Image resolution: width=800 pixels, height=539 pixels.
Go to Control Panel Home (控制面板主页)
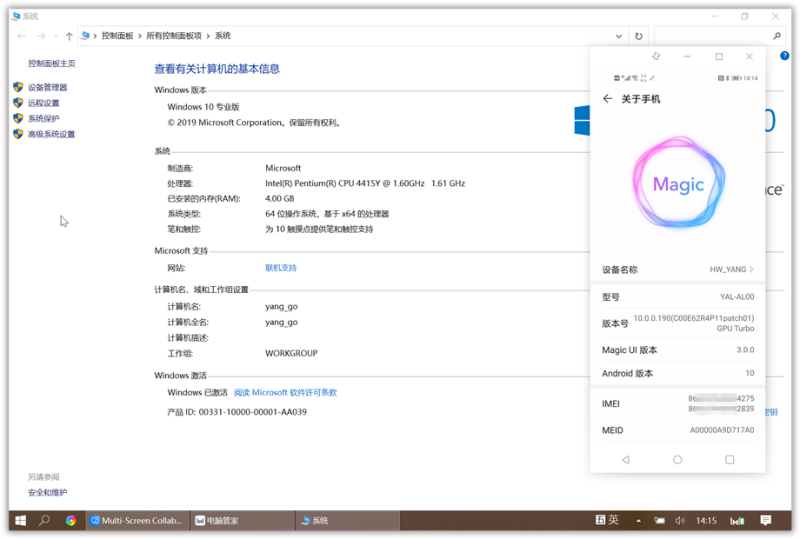52,63
